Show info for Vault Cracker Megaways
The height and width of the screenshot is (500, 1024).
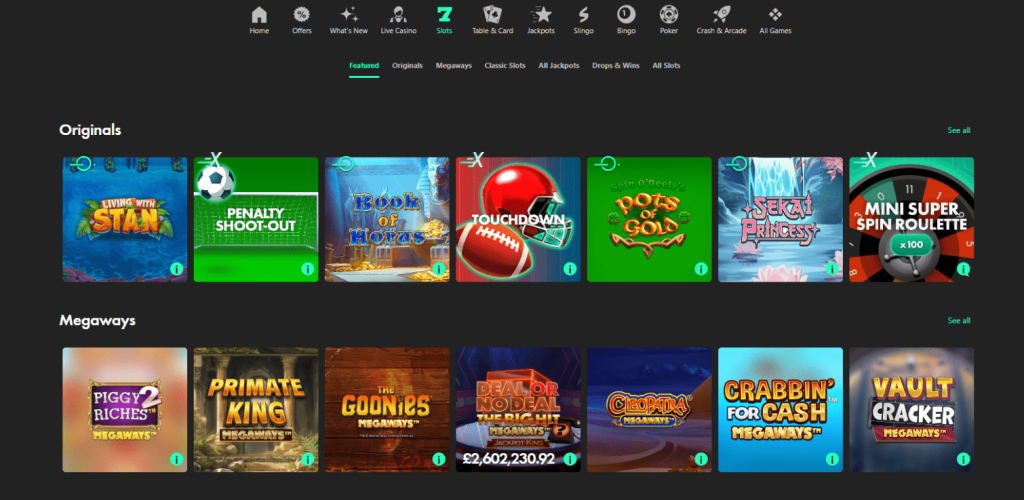(963, 460)
